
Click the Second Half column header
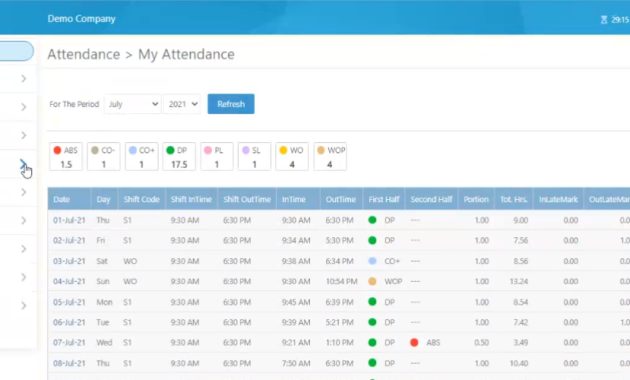(x=432, y=199)
